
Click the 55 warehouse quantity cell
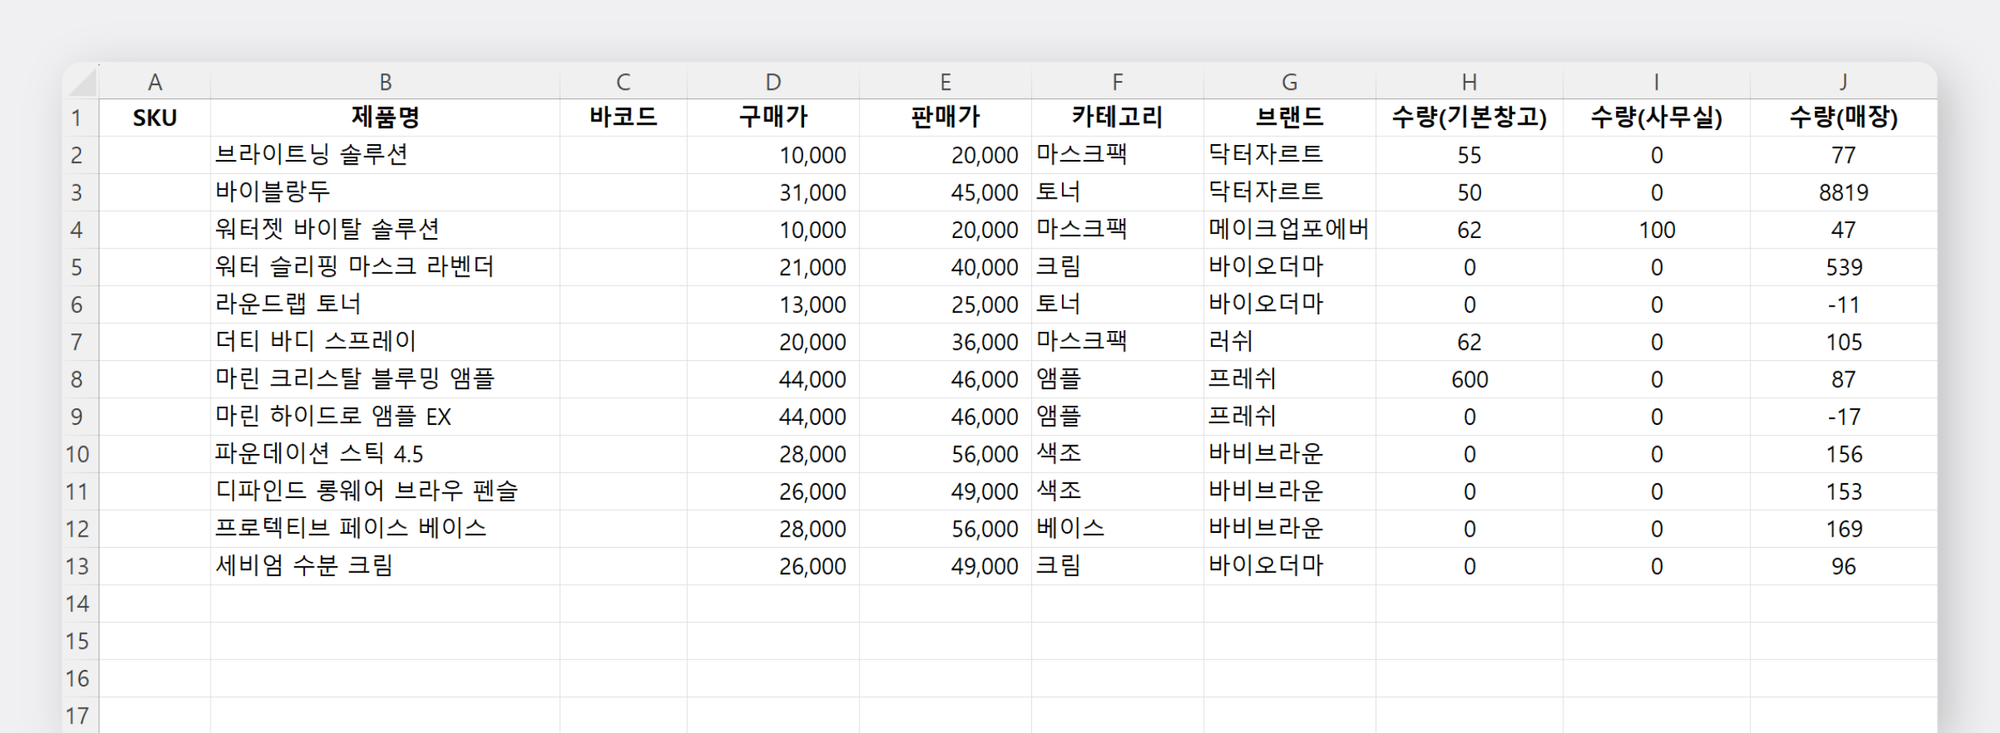point(1469,155)
